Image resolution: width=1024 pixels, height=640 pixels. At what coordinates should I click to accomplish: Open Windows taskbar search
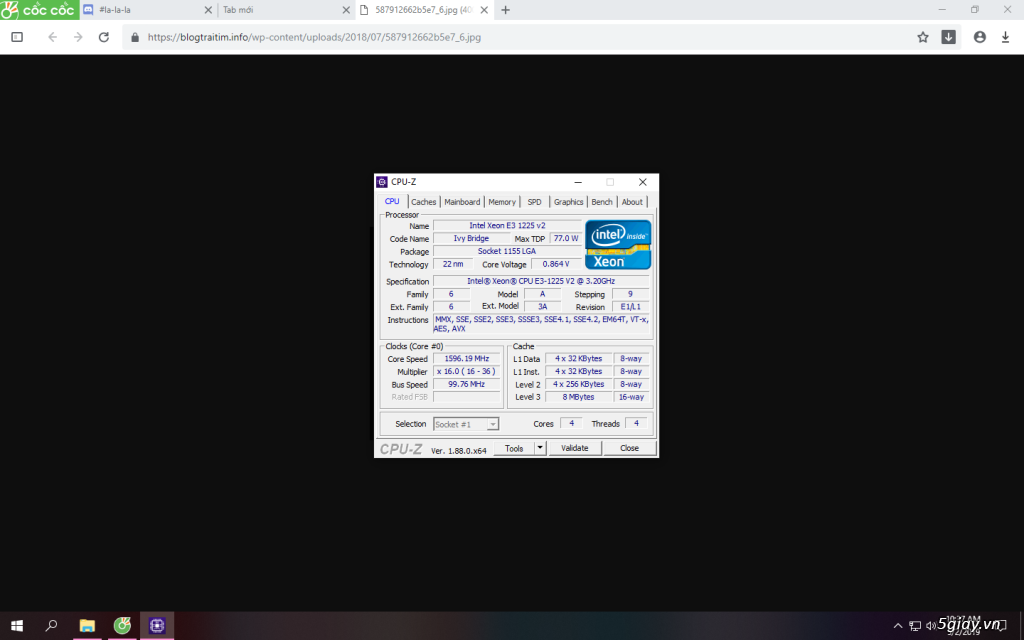pos(52,626)
